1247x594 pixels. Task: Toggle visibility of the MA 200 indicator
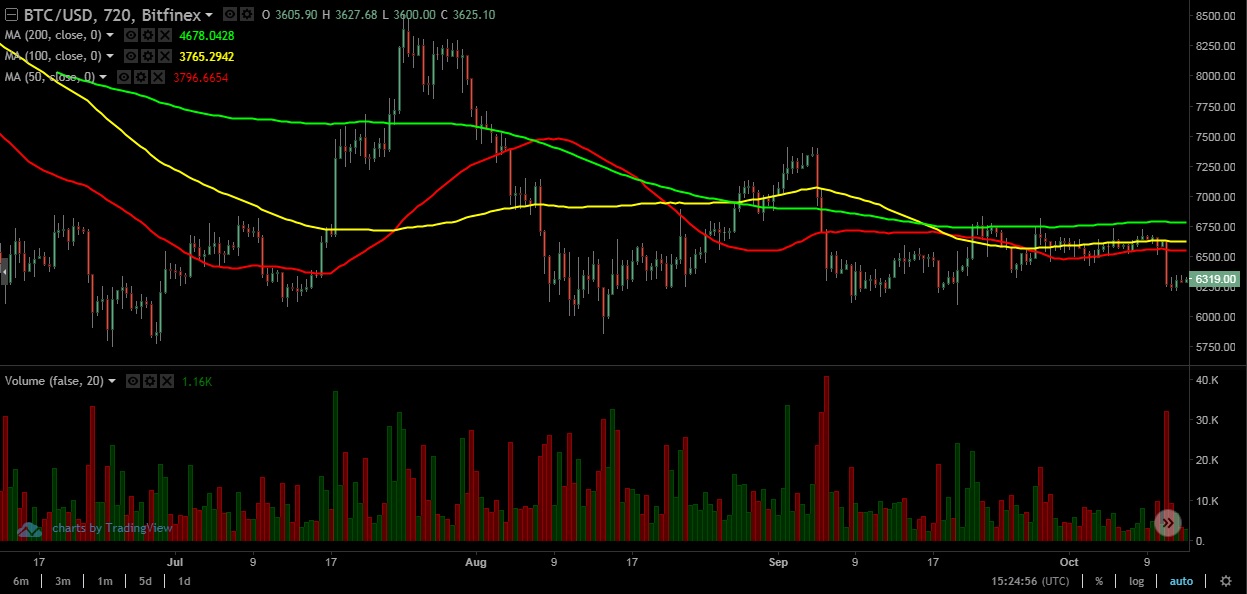(131, 35)
